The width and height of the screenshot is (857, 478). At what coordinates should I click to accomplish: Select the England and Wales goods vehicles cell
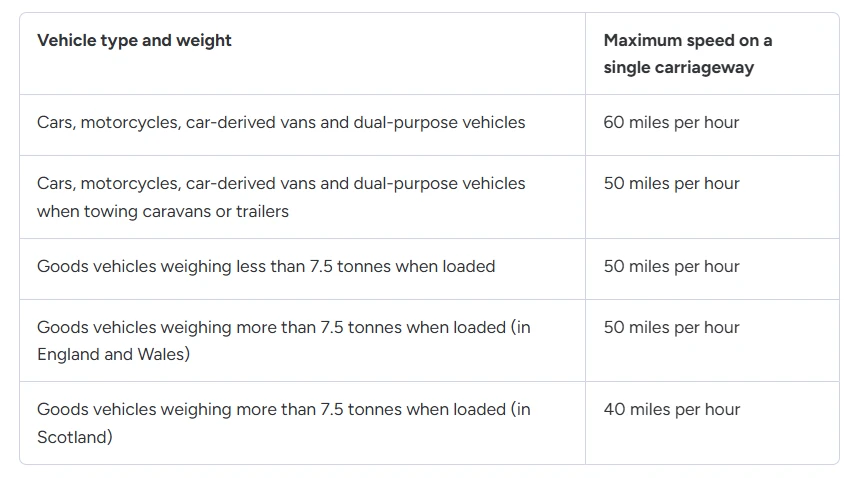pos(283,340)
